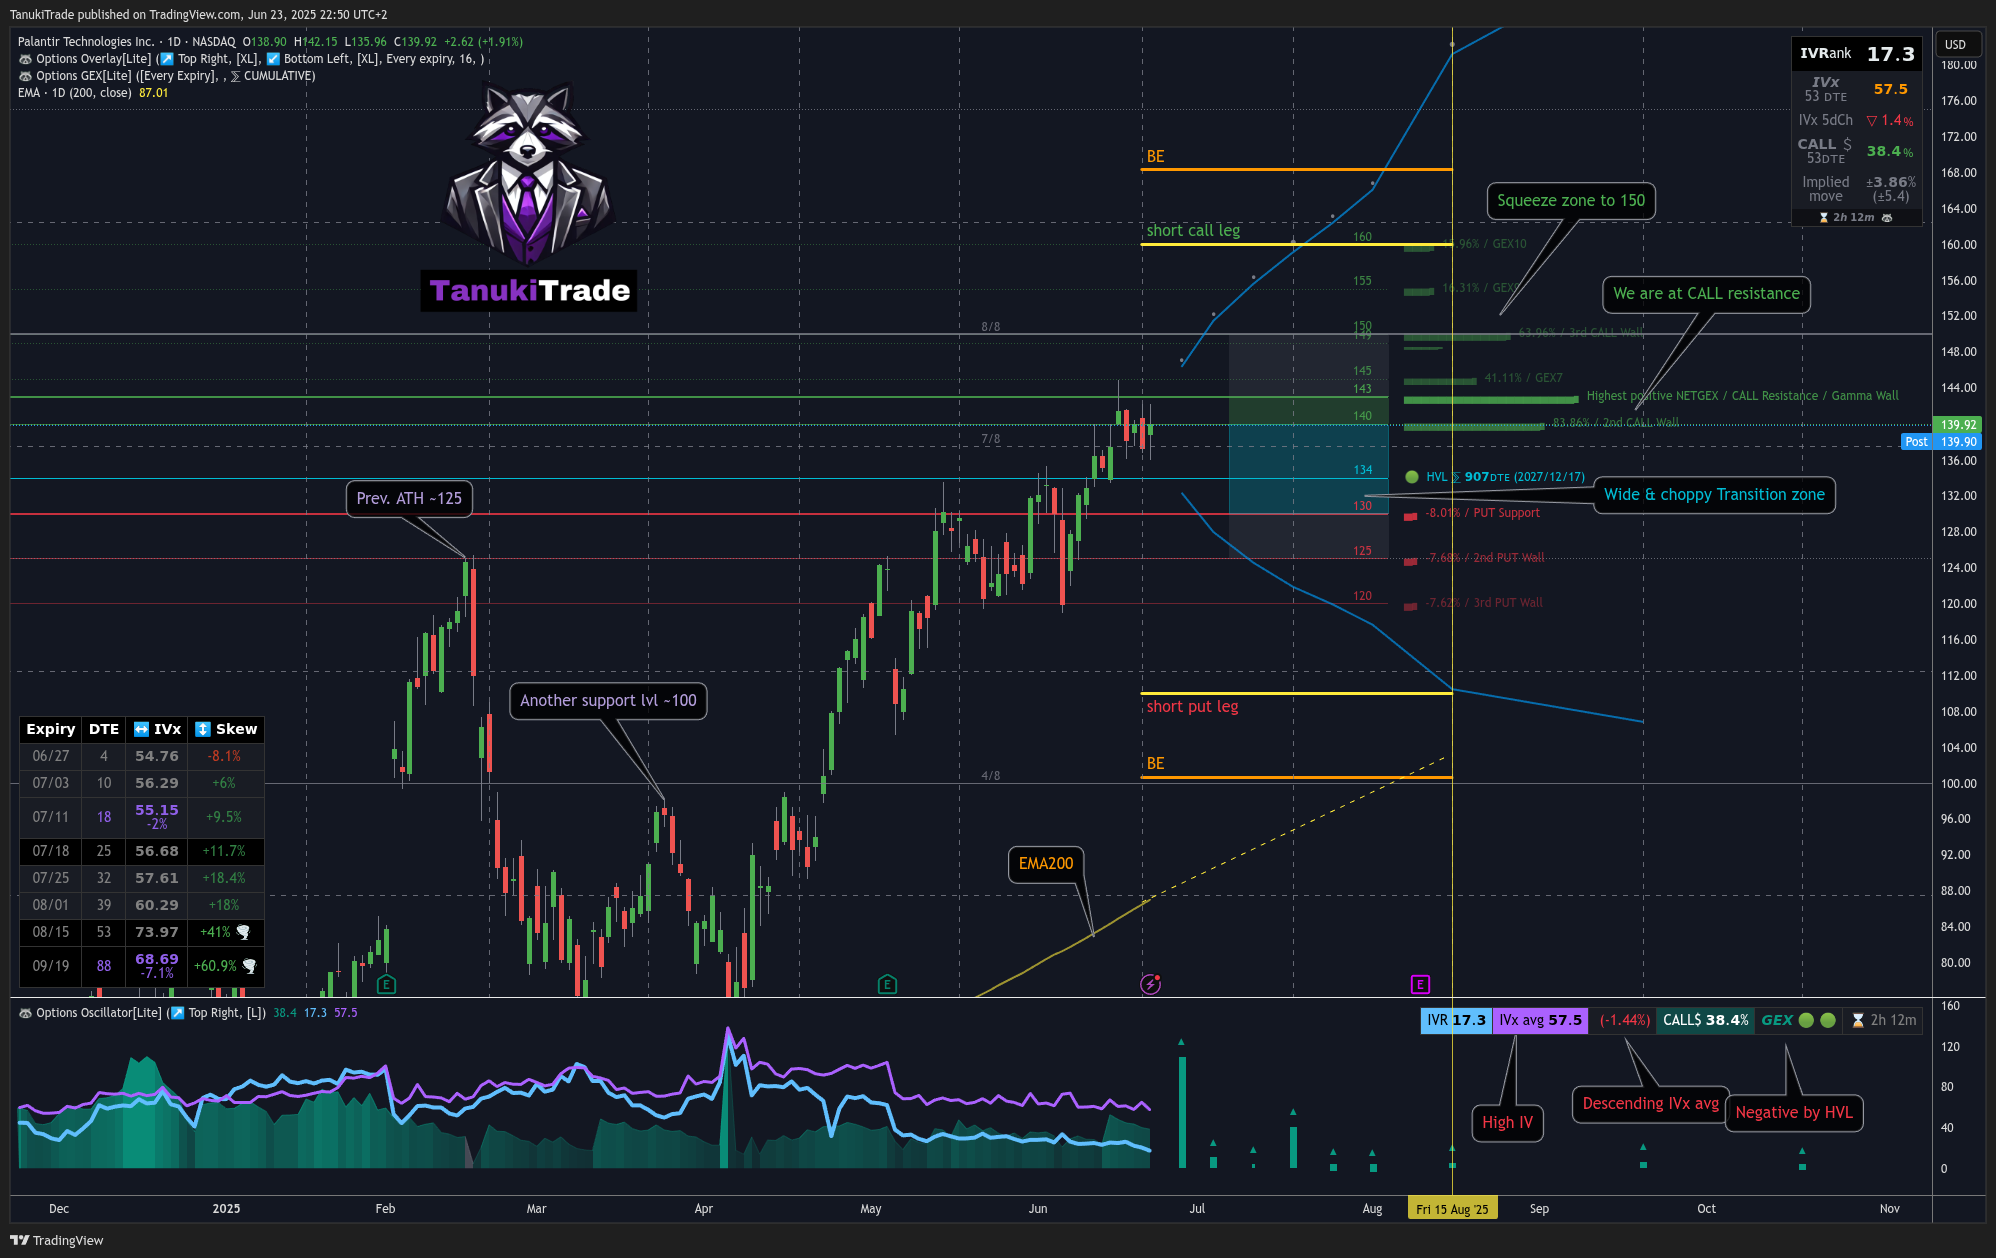Click the May earnings 'E' marker icon
Image resolution: width=1996 pixels, height=1258 pixels.
[x=886, y=985]
